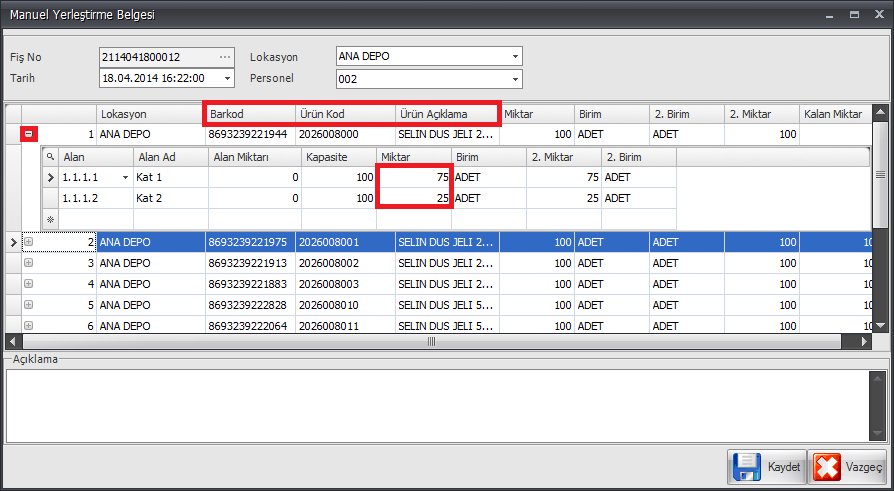Open the Tarih date picker dropdown
Screen dimensions: 894x491
(227, 78)
